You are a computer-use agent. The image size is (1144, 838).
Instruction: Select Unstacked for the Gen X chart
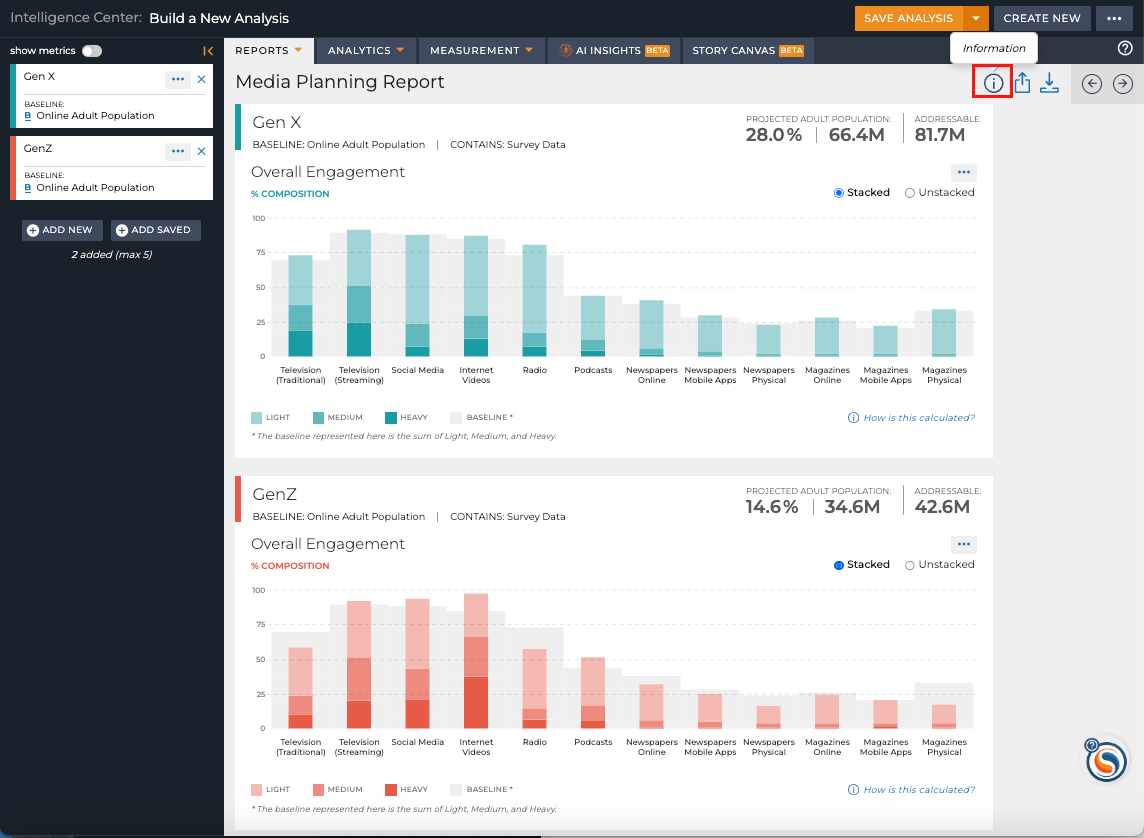click(939, 193)
